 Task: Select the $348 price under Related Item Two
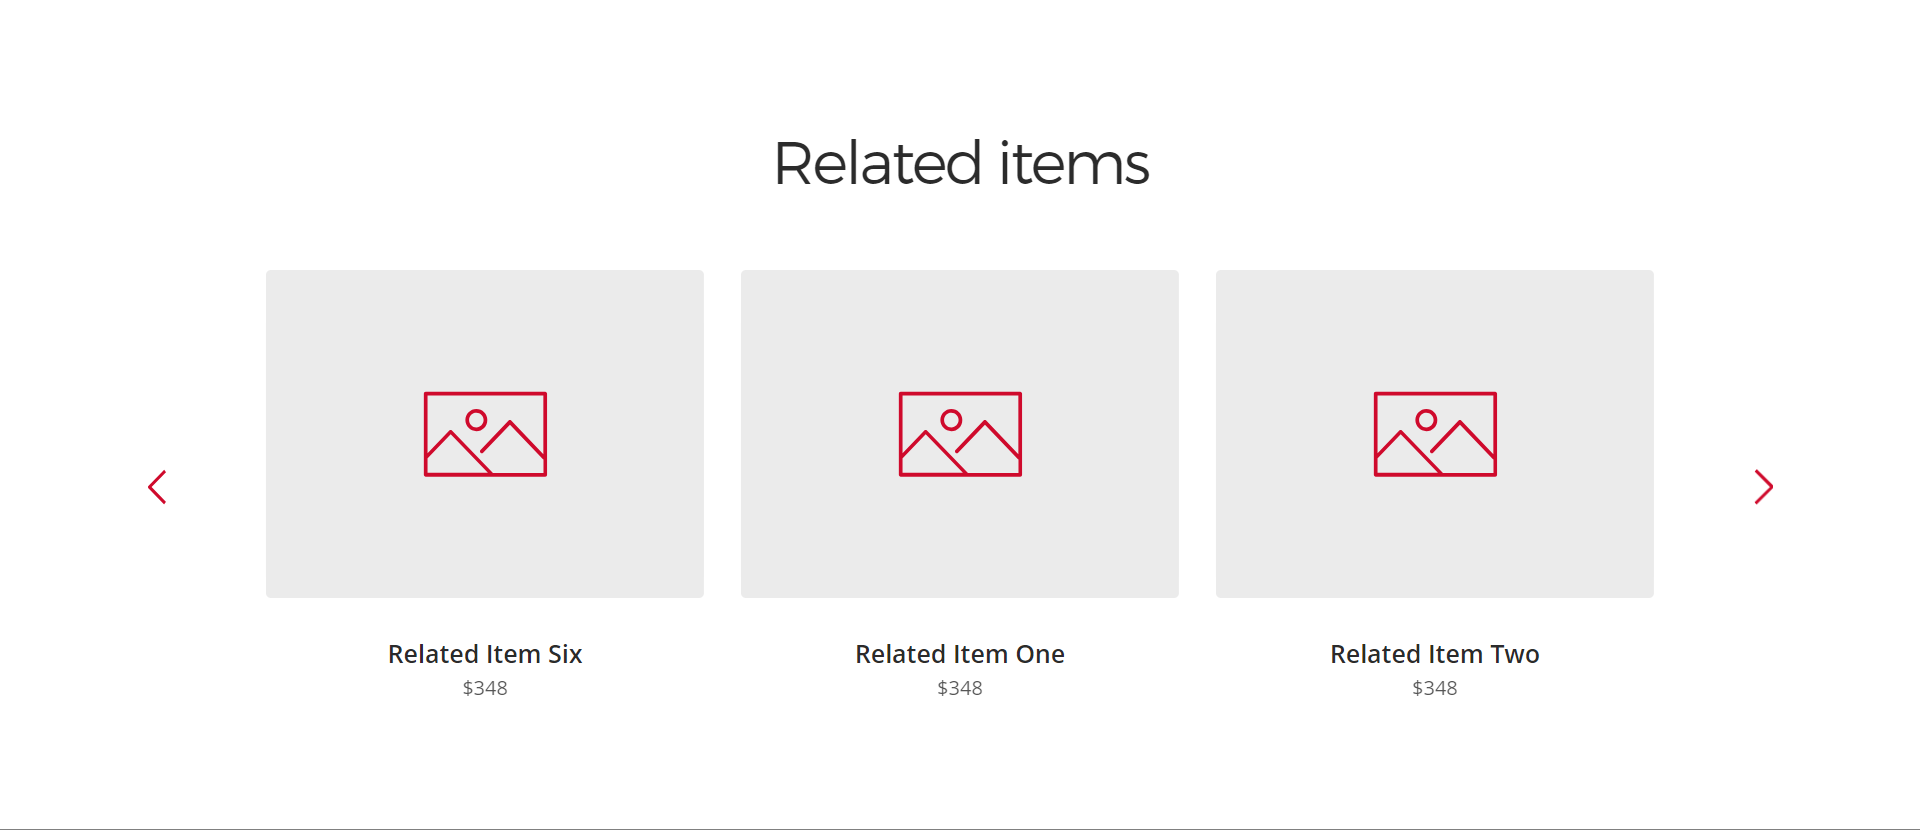click(x=1435, y=688)
